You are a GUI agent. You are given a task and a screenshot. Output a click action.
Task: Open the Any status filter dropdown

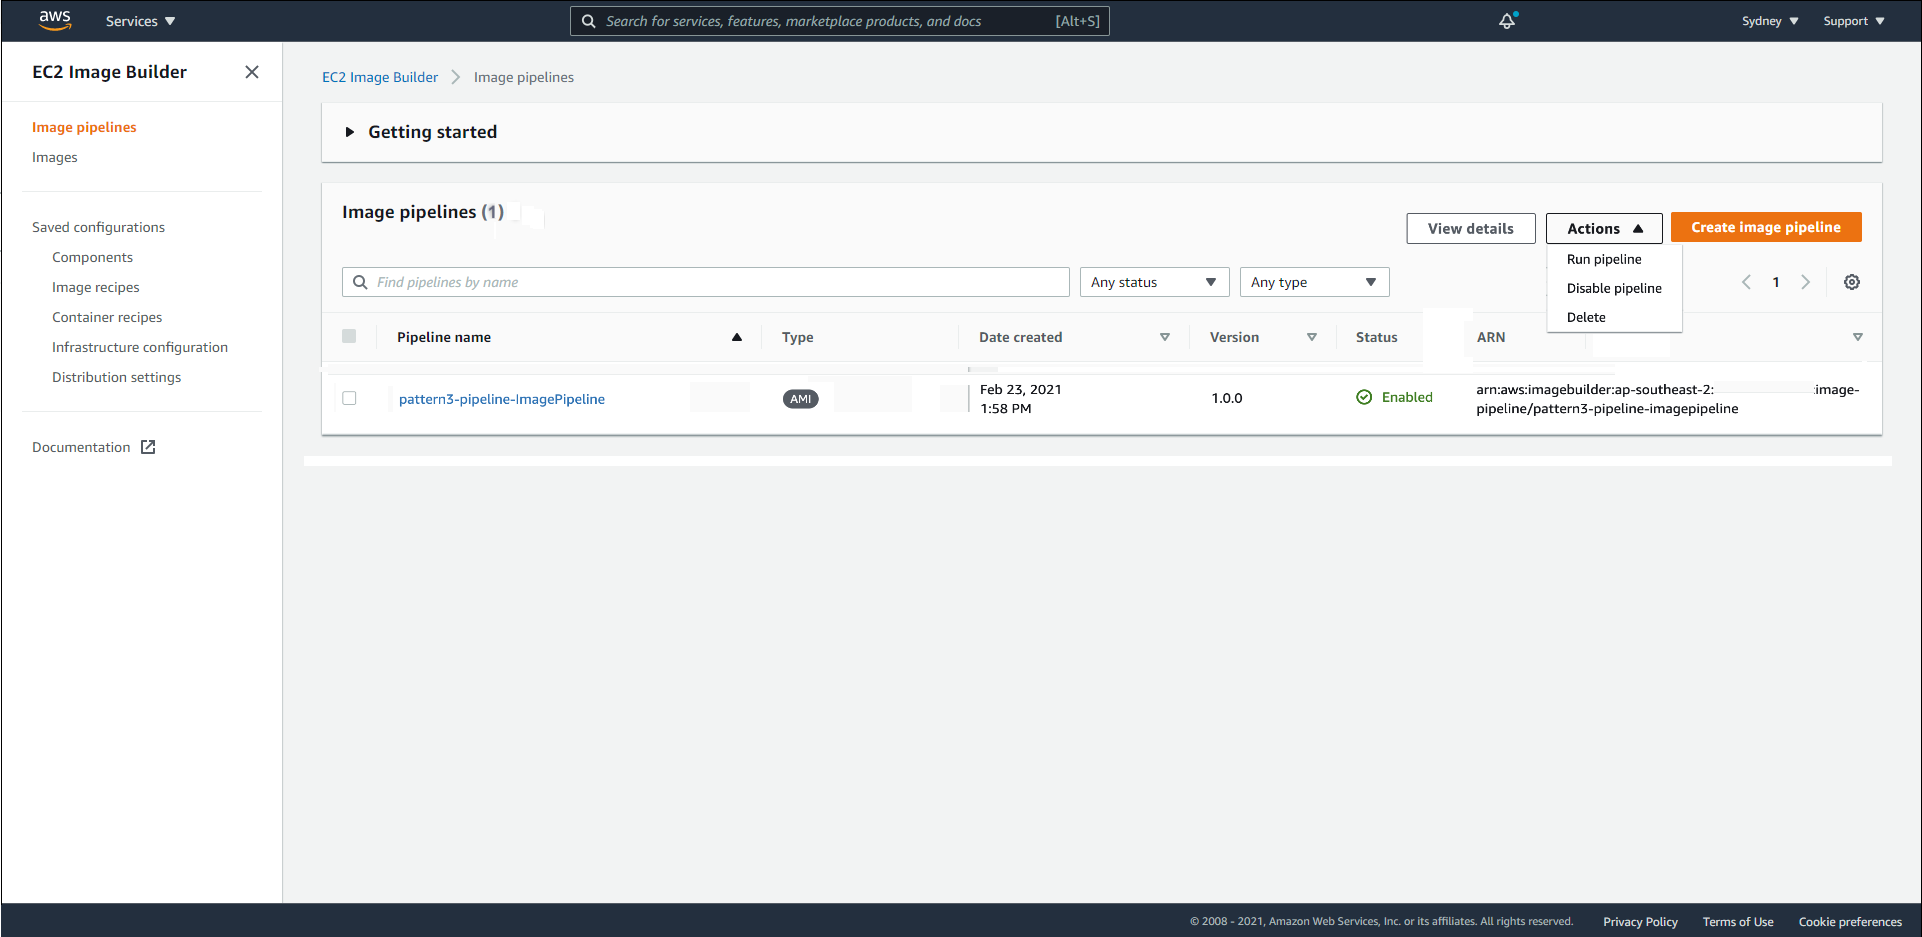tap(1155, 282)
